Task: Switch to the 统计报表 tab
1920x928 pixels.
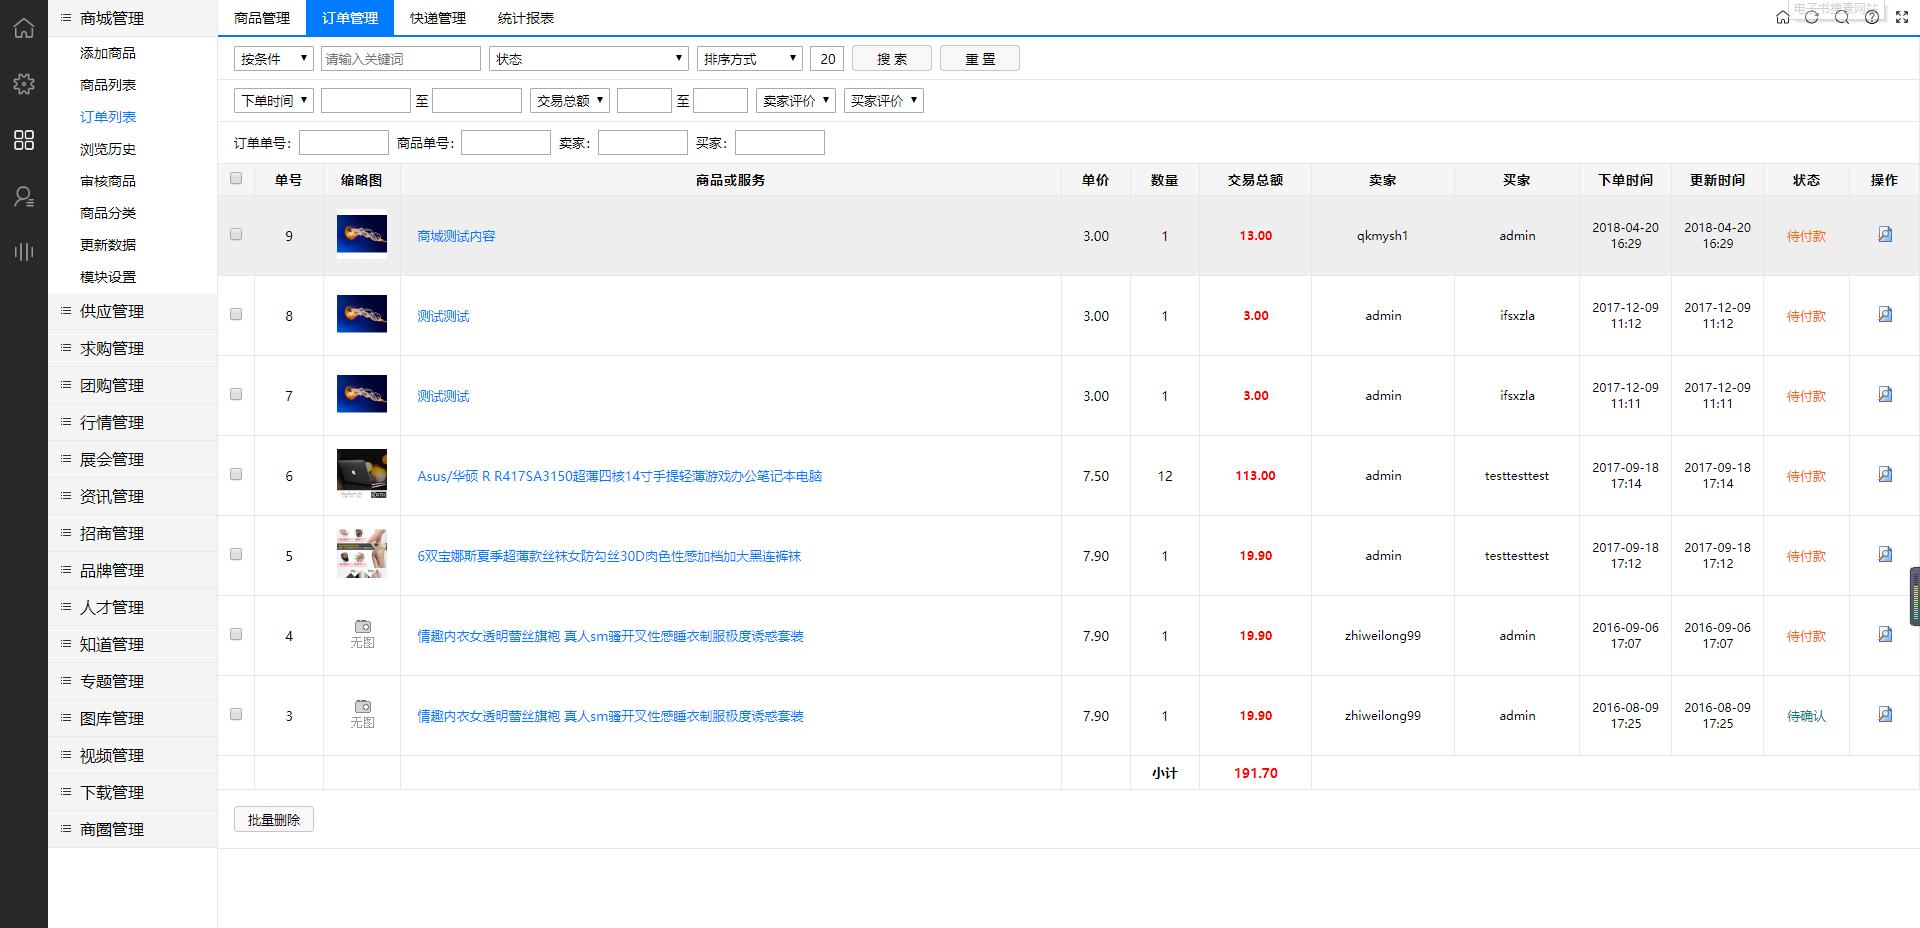Action: point(526,18)
